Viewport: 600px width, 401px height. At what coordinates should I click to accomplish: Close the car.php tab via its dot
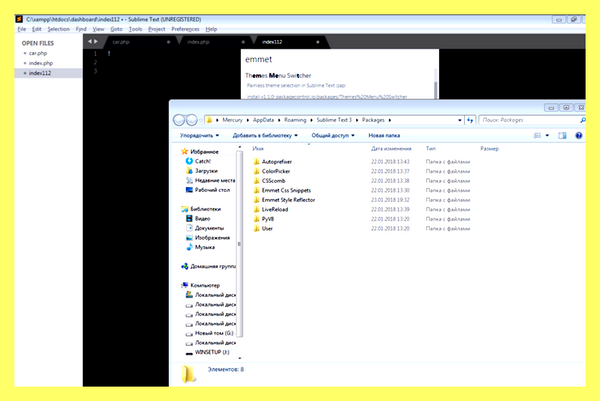pos(168,42)
